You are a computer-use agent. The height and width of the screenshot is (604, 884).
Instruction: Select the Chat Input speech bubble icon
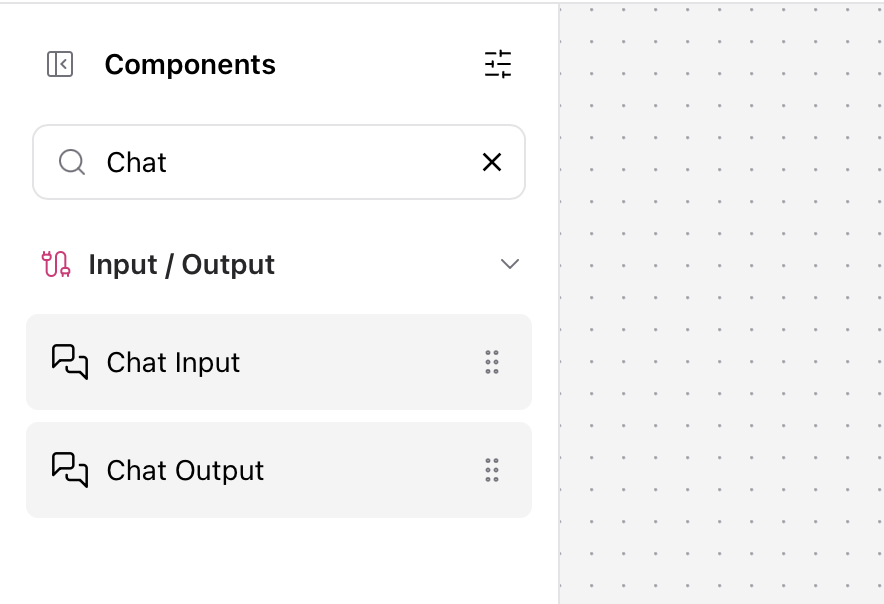pyautogui.click(x=68, y=362)
